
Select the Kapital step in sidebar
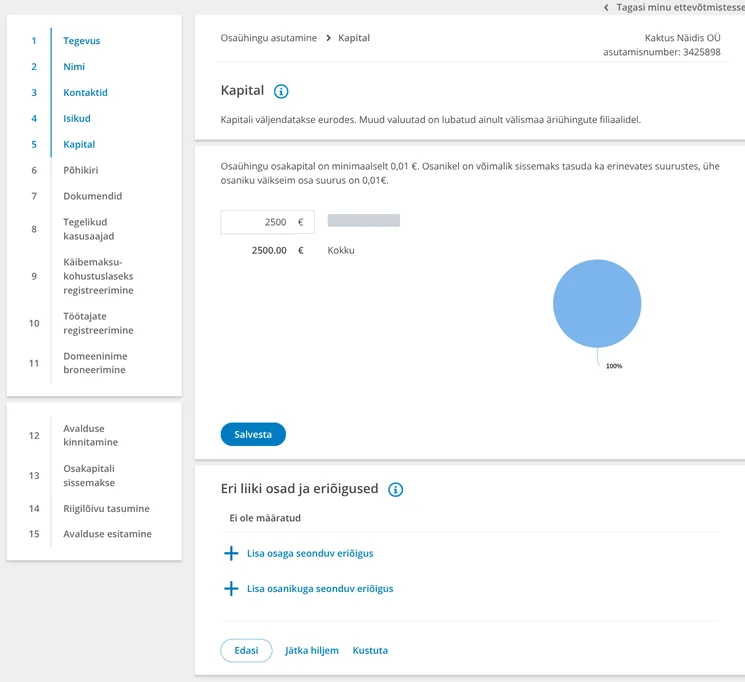(79, 144)
